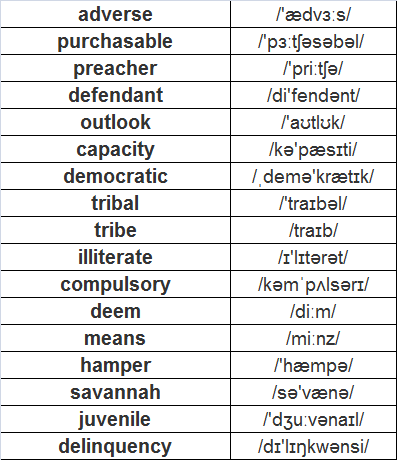This screenshot has width=397, height=460.
Task: Select the pronunciation cell for 'outlook'
Action: [x=313, y=122]
